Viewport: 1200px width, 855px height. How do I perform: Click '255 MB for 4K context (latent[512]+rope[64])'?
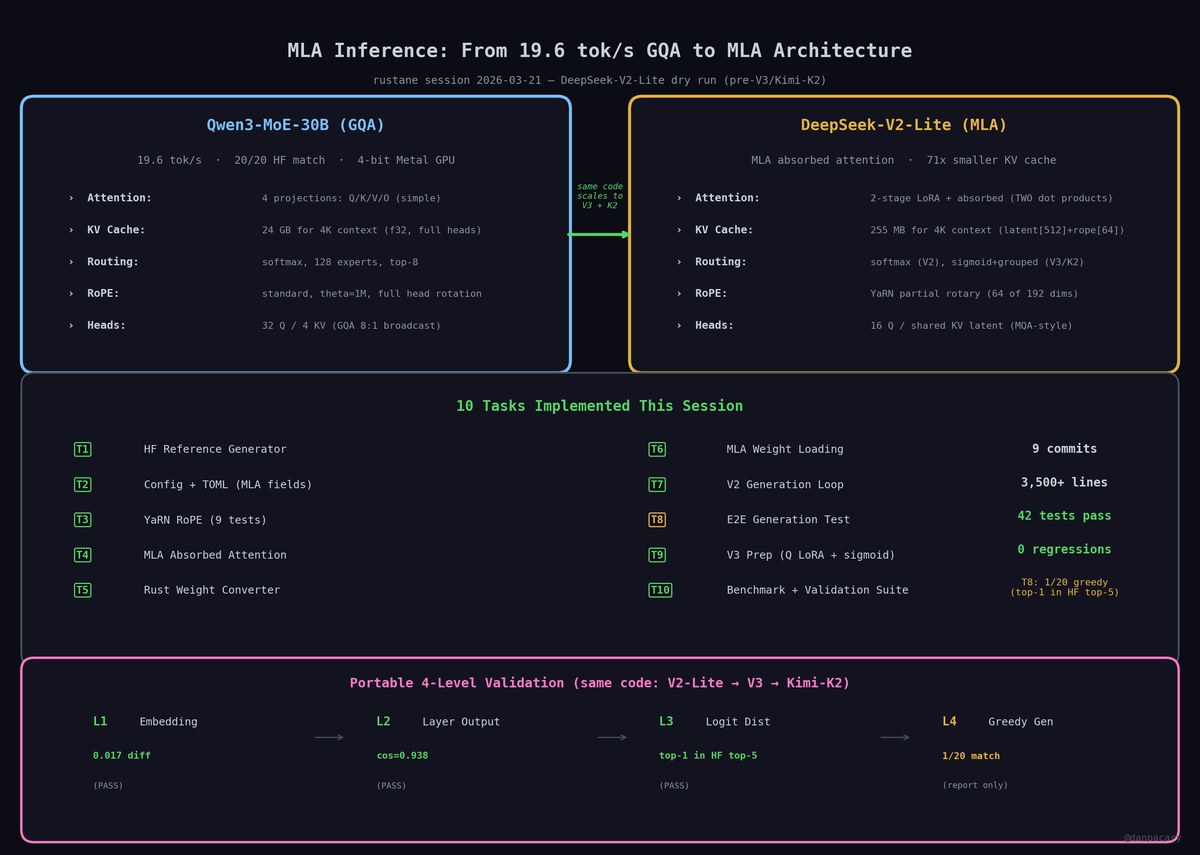coord(997,230)
